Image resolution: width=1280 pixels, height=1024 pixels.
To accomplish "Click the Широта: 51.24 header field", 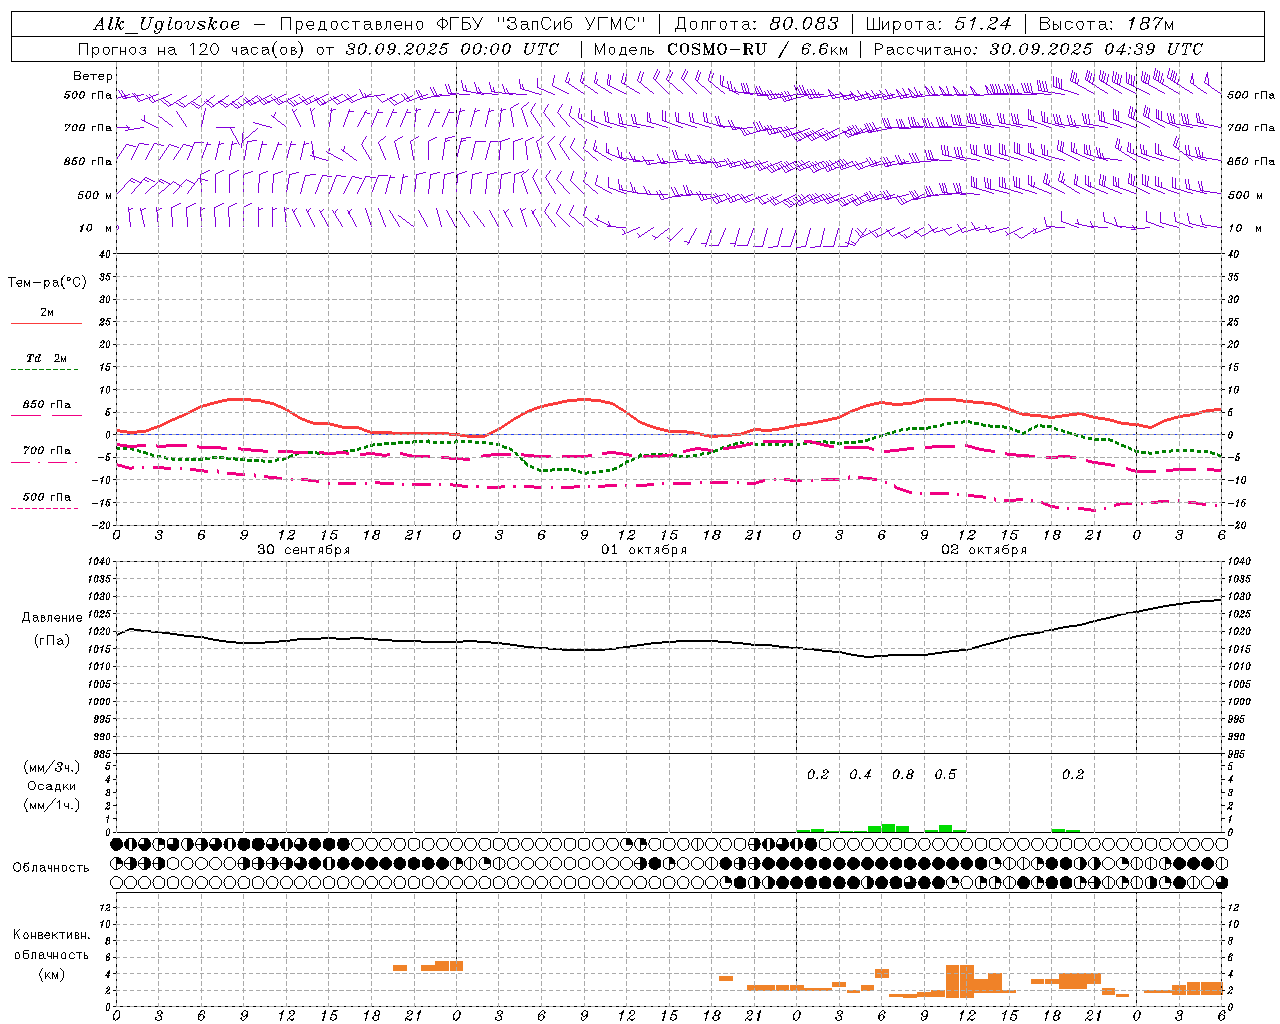I will [x=938, y=24].
